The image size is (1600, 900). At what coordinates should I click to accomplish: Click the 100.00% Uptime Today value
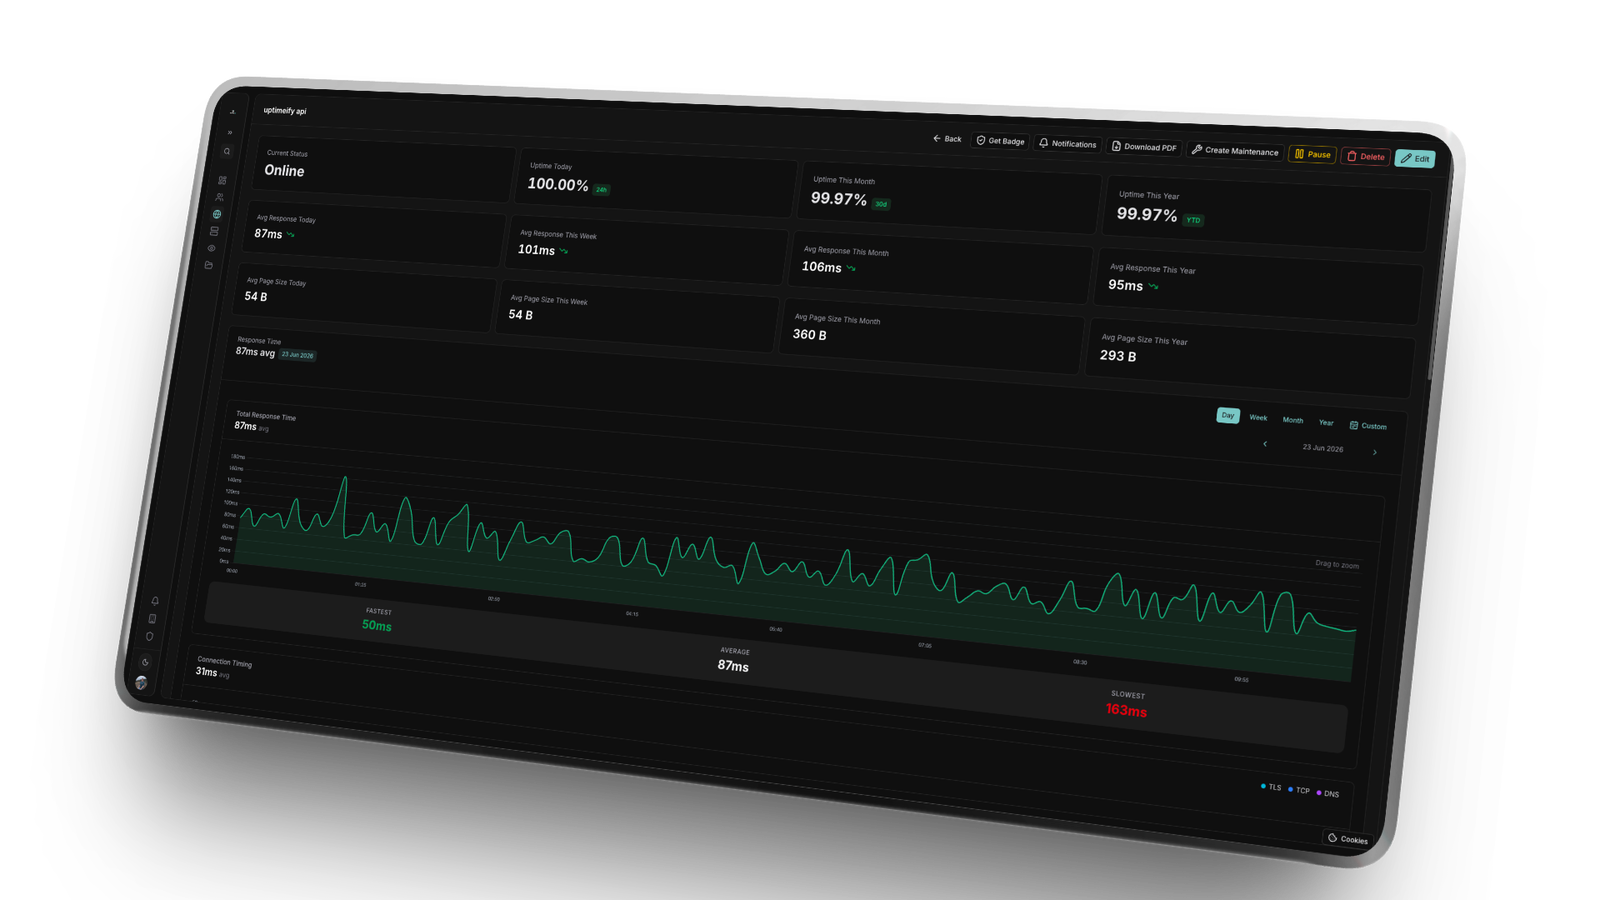pos(558,184)
